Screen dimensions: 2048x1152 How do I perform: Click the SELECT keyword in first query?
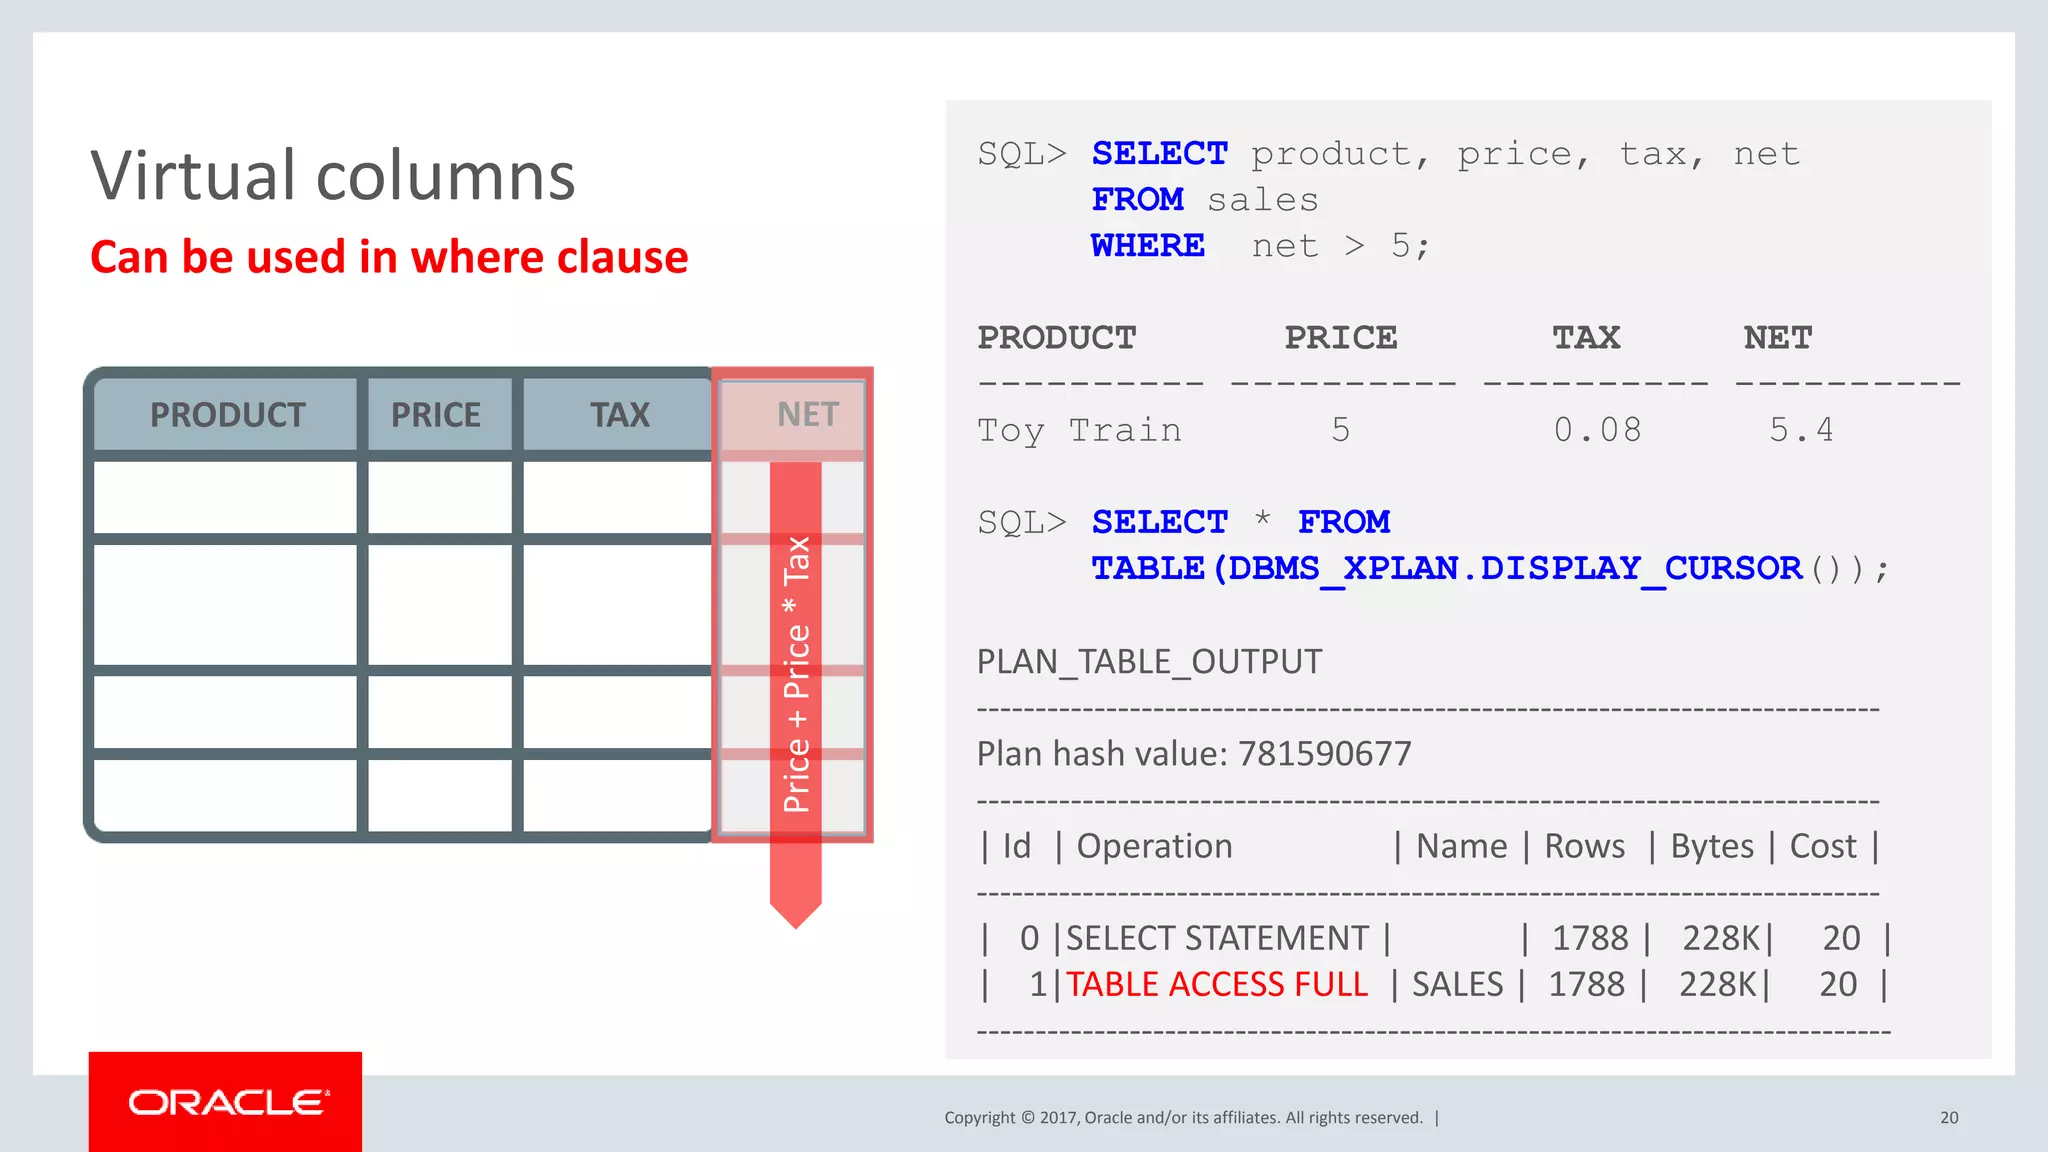[1159, 153]
